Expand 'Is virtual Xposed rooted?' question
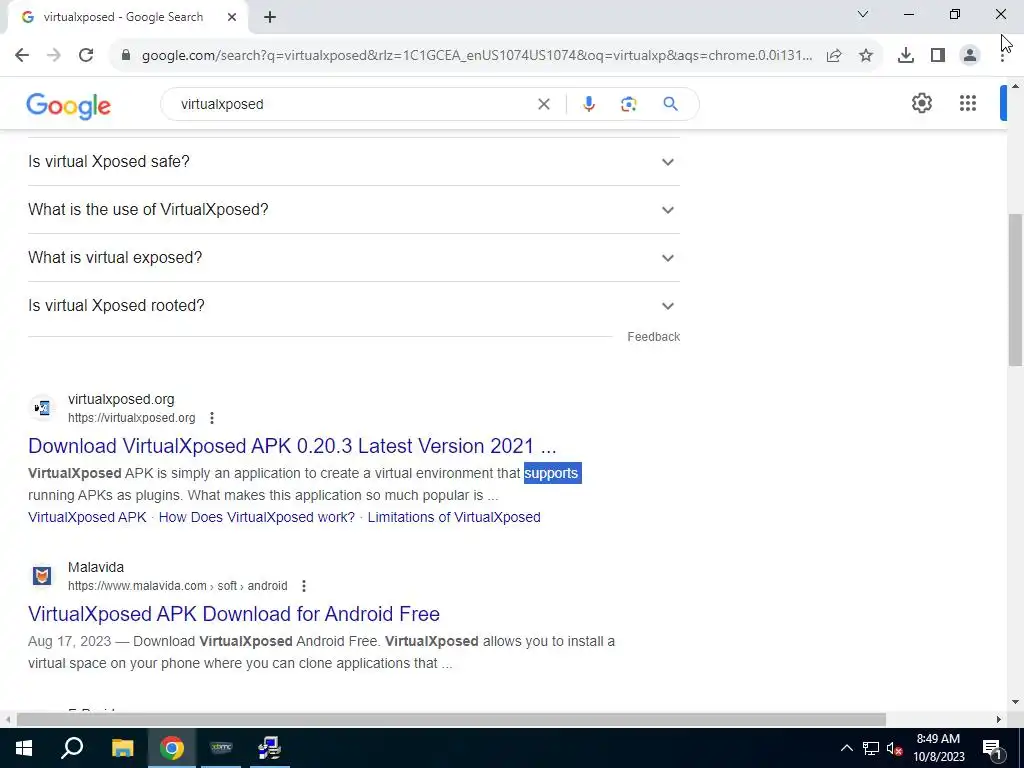The height and width of the screenshot is (768, 1024). tap(353, 306)
